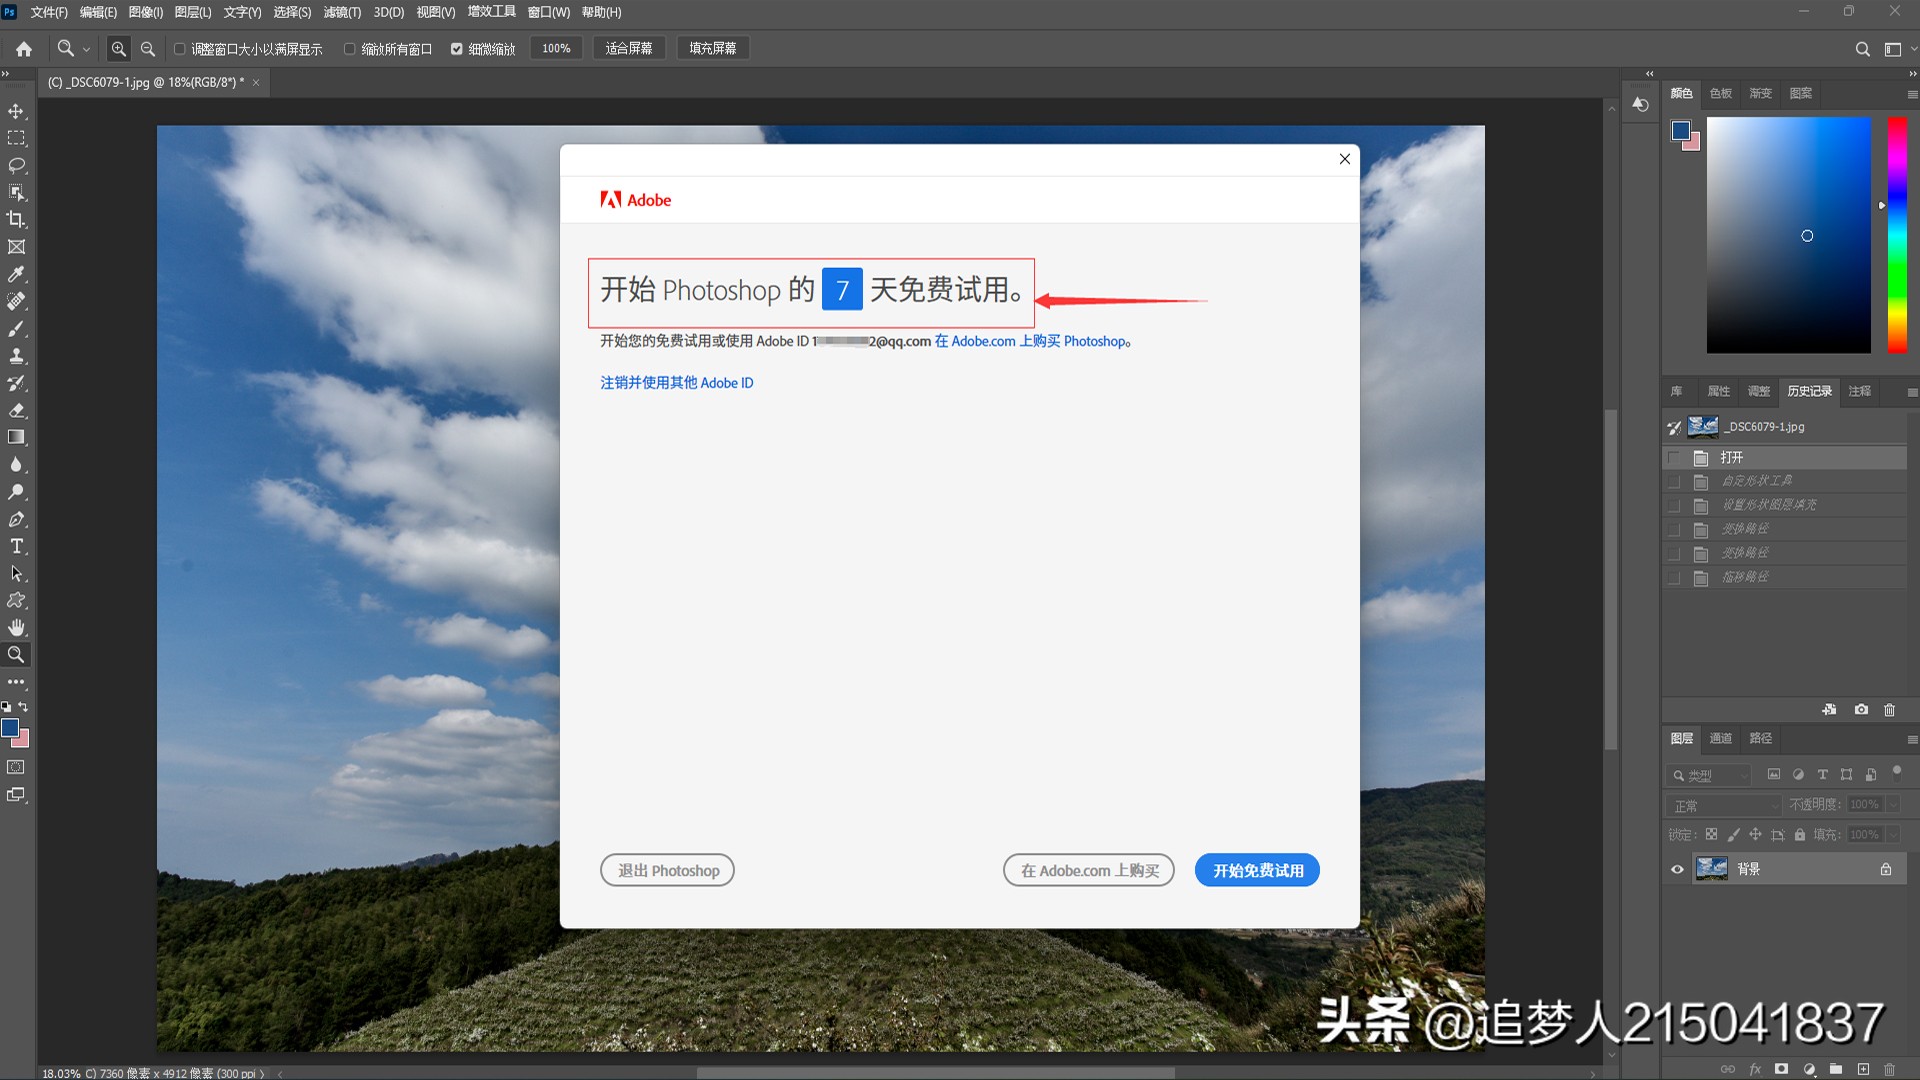
Task: Click the 注销并使用其他 Adobe ID link
Action: click(x=676, y=382)
